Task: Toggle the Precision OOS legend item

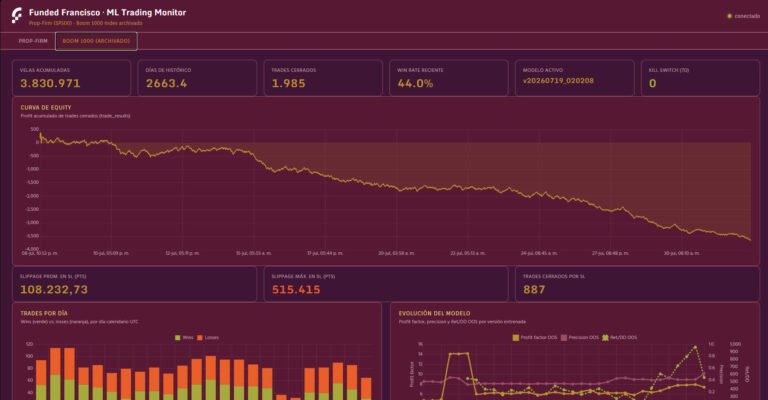Action: point(580,338)
